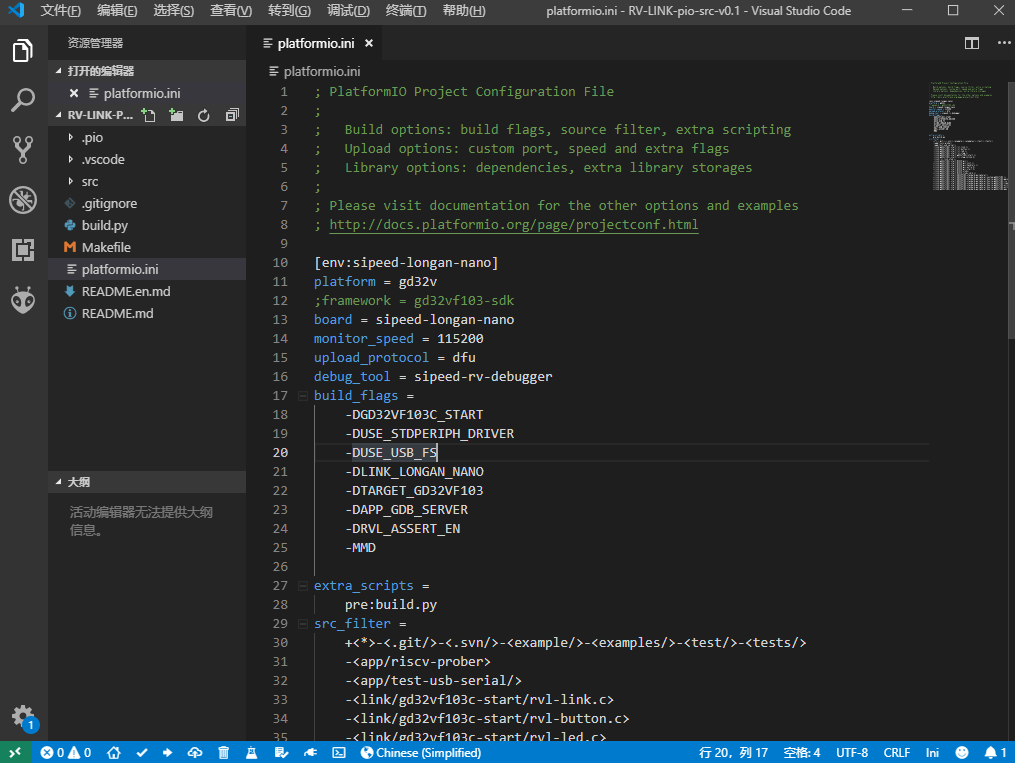1015x763 pixels.
Task: Open the Search view in the activity bar
Action: pos(22,100)
